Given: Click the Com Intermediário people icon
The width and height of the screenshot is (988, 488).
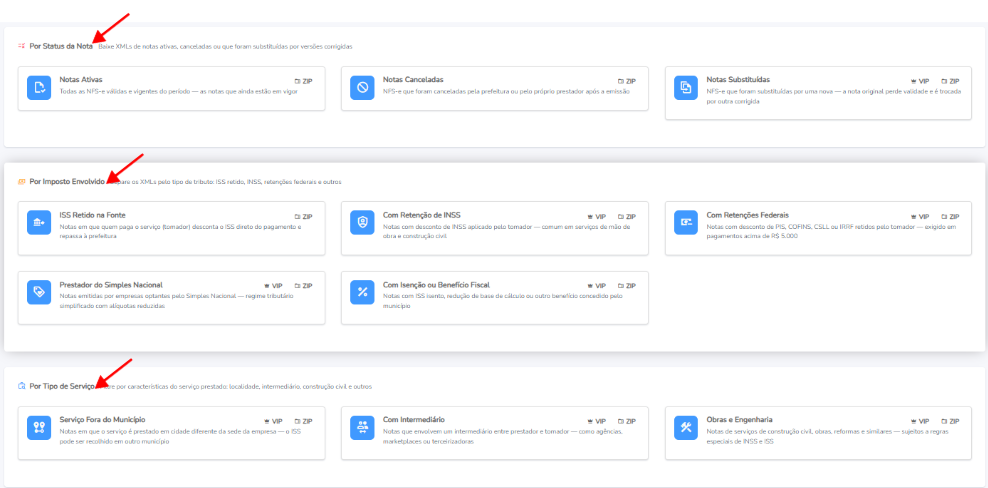Looking at the screenshot, I should click(362, 427).
